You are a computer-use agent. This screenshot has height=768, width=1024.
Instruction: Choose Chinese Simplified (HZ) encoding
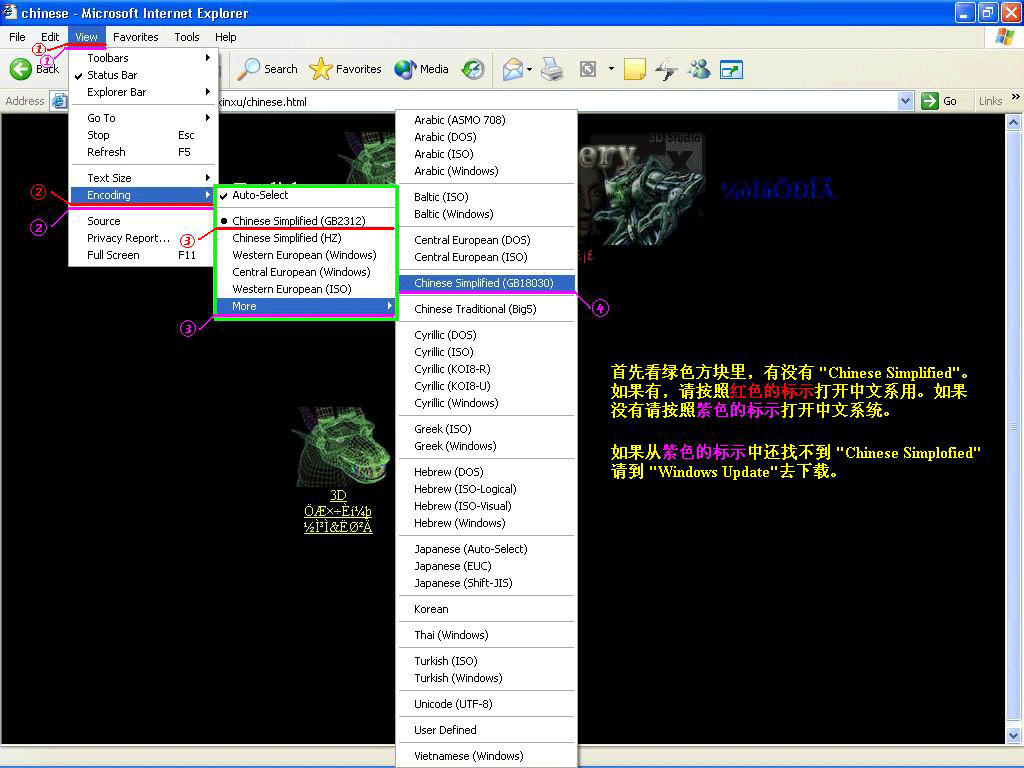pos(306,238)
